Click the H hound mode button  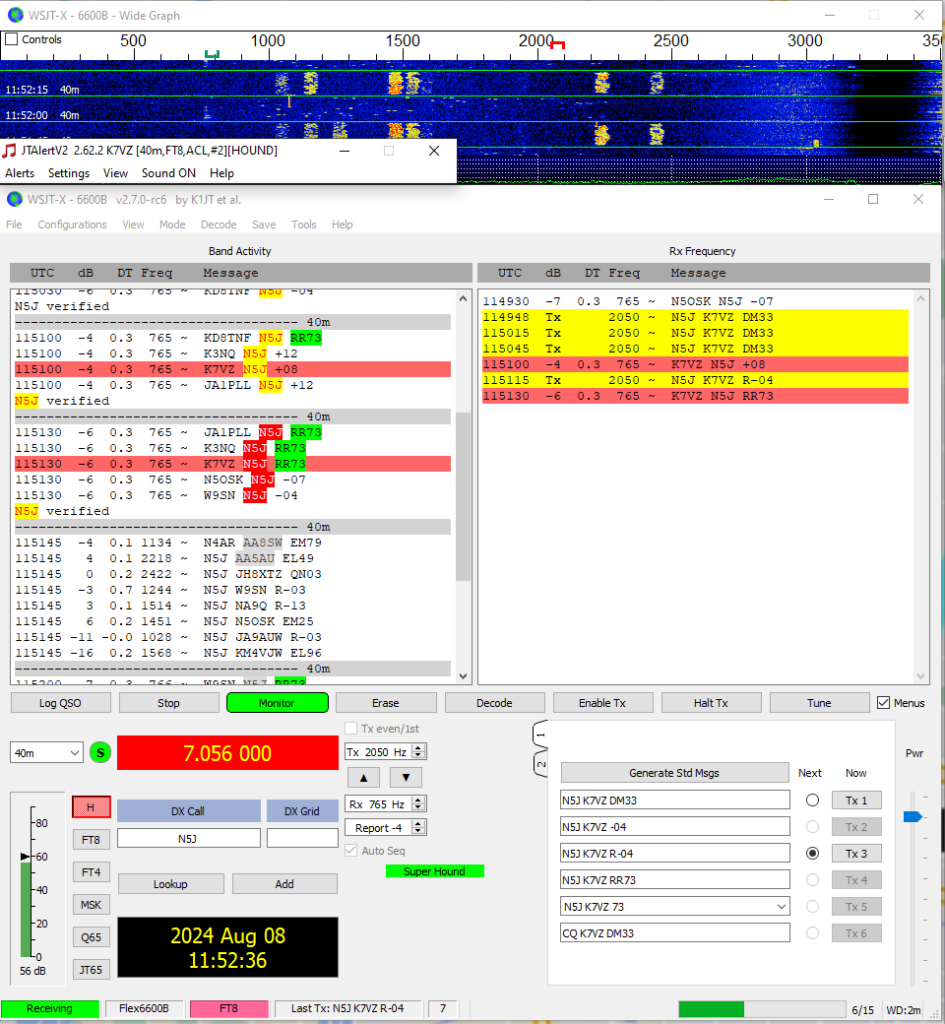pos(91,807)
